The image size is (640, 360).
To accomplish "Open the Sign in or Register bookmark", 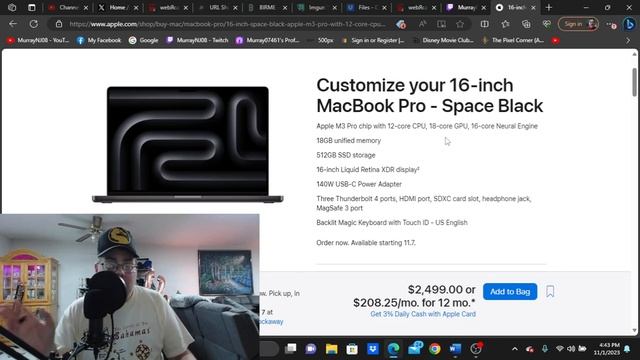I will (x=373, y=40).
